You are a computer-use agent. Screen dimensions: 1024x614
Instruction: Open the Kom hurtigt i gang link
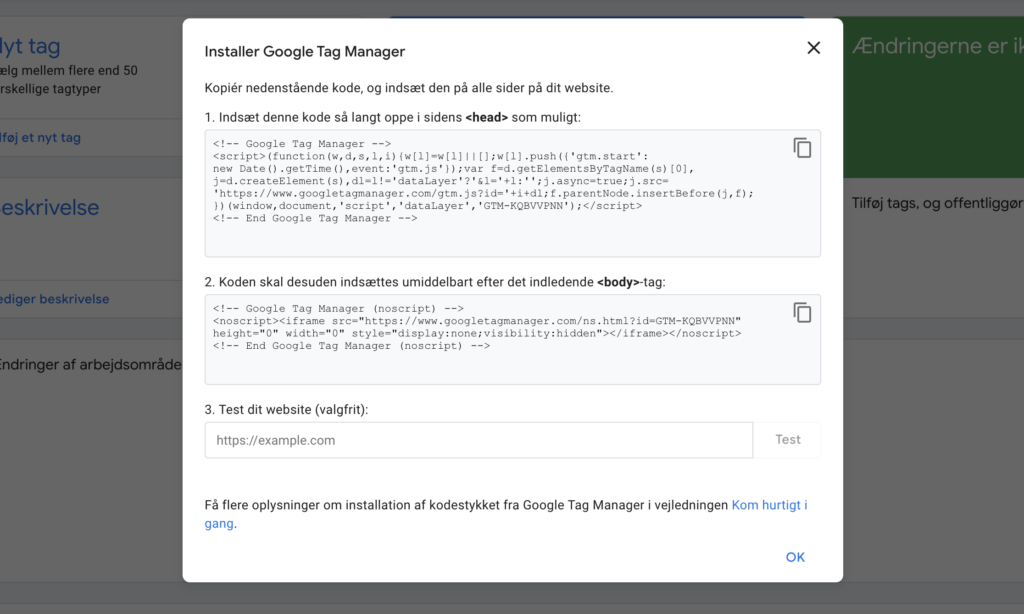[769, 505]
